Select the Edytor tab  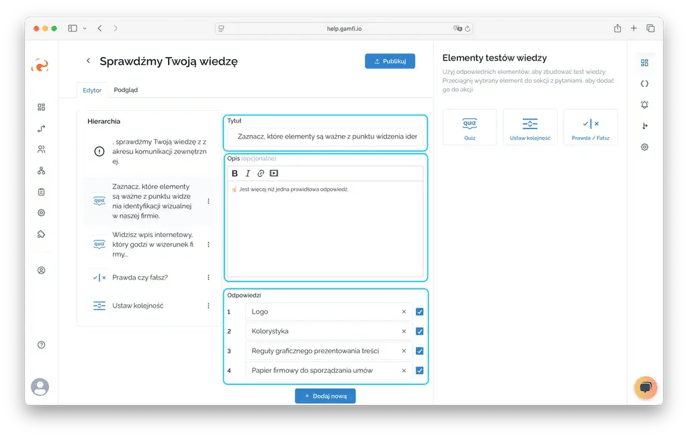(92, 90)
